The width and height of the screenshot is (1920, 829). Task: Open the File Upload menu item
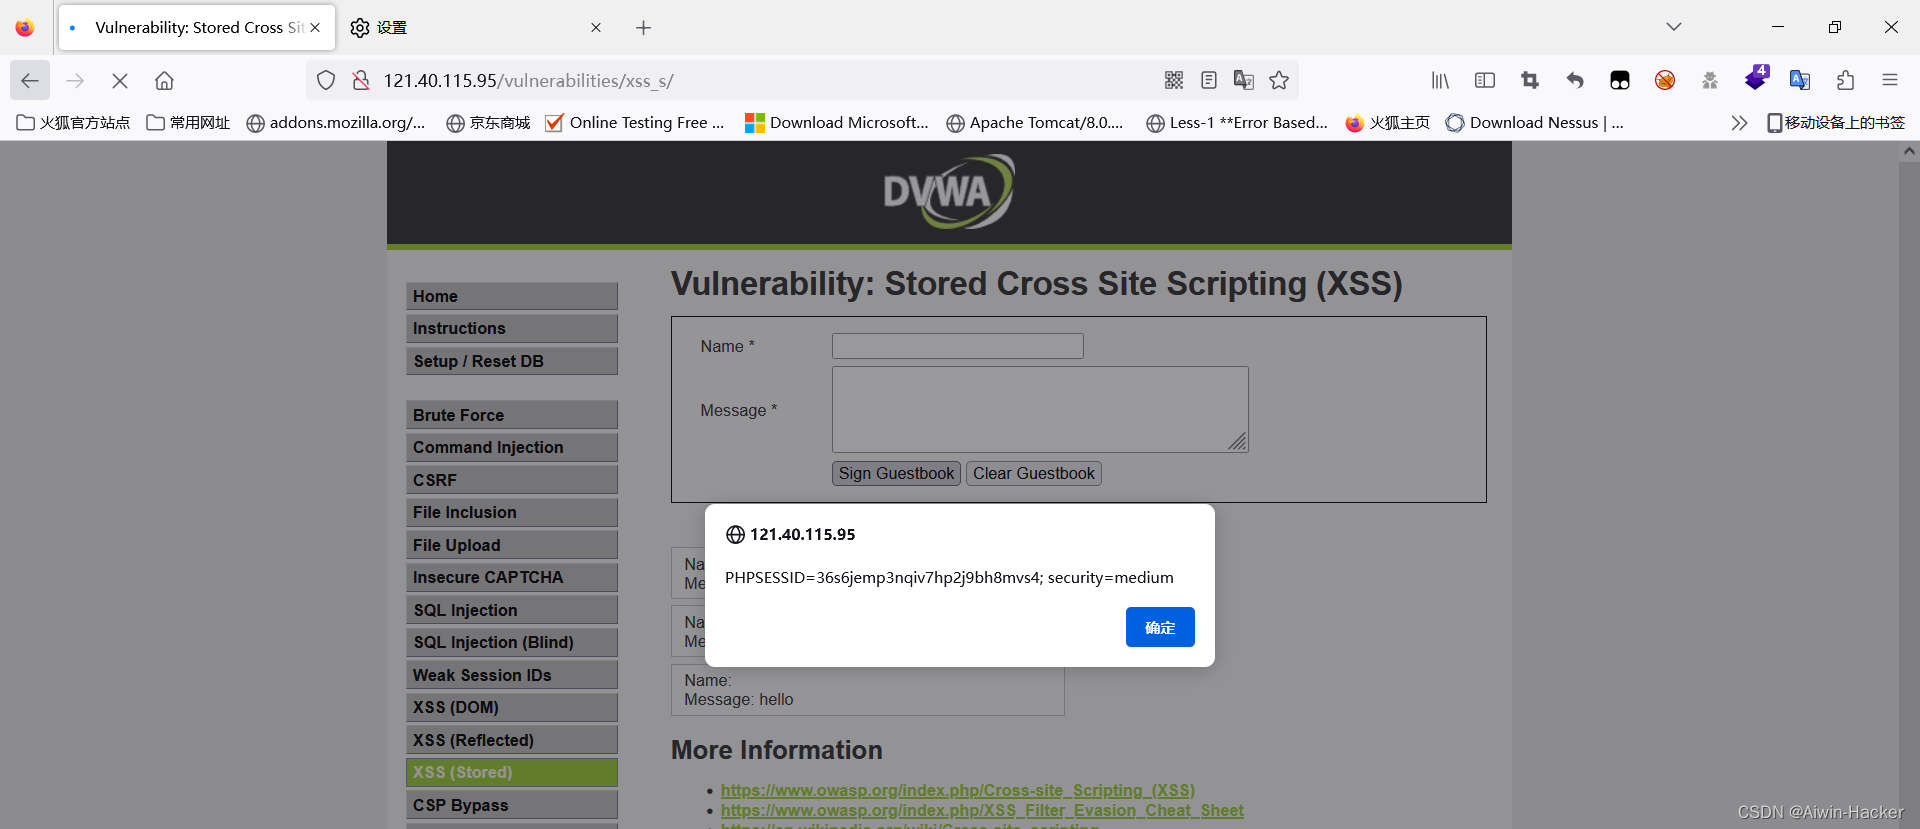(x=512, y=545)
